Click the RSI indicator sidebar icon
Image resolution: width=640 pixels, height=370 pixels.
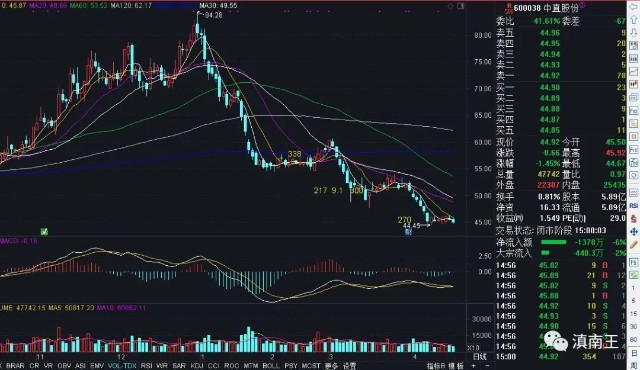coord(633,206)
